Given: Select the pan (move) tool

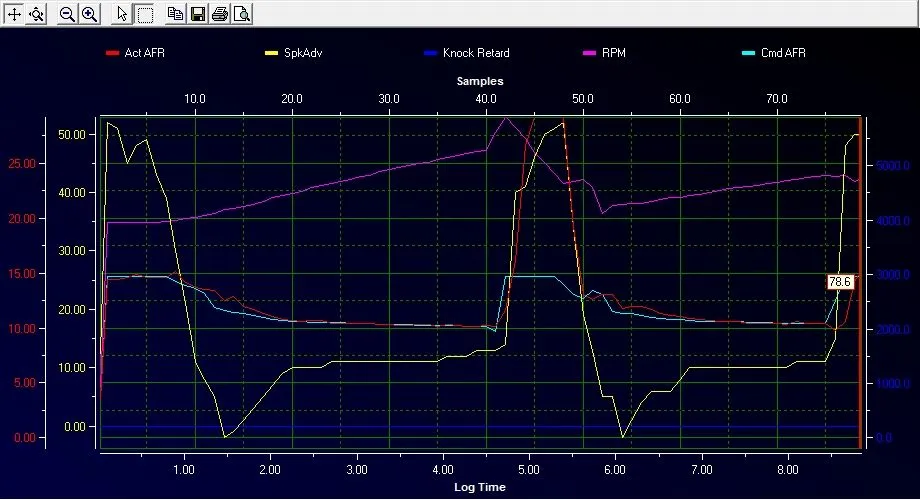Looking at the screenshot, I should pyautogui.click(x=14, y=14).
